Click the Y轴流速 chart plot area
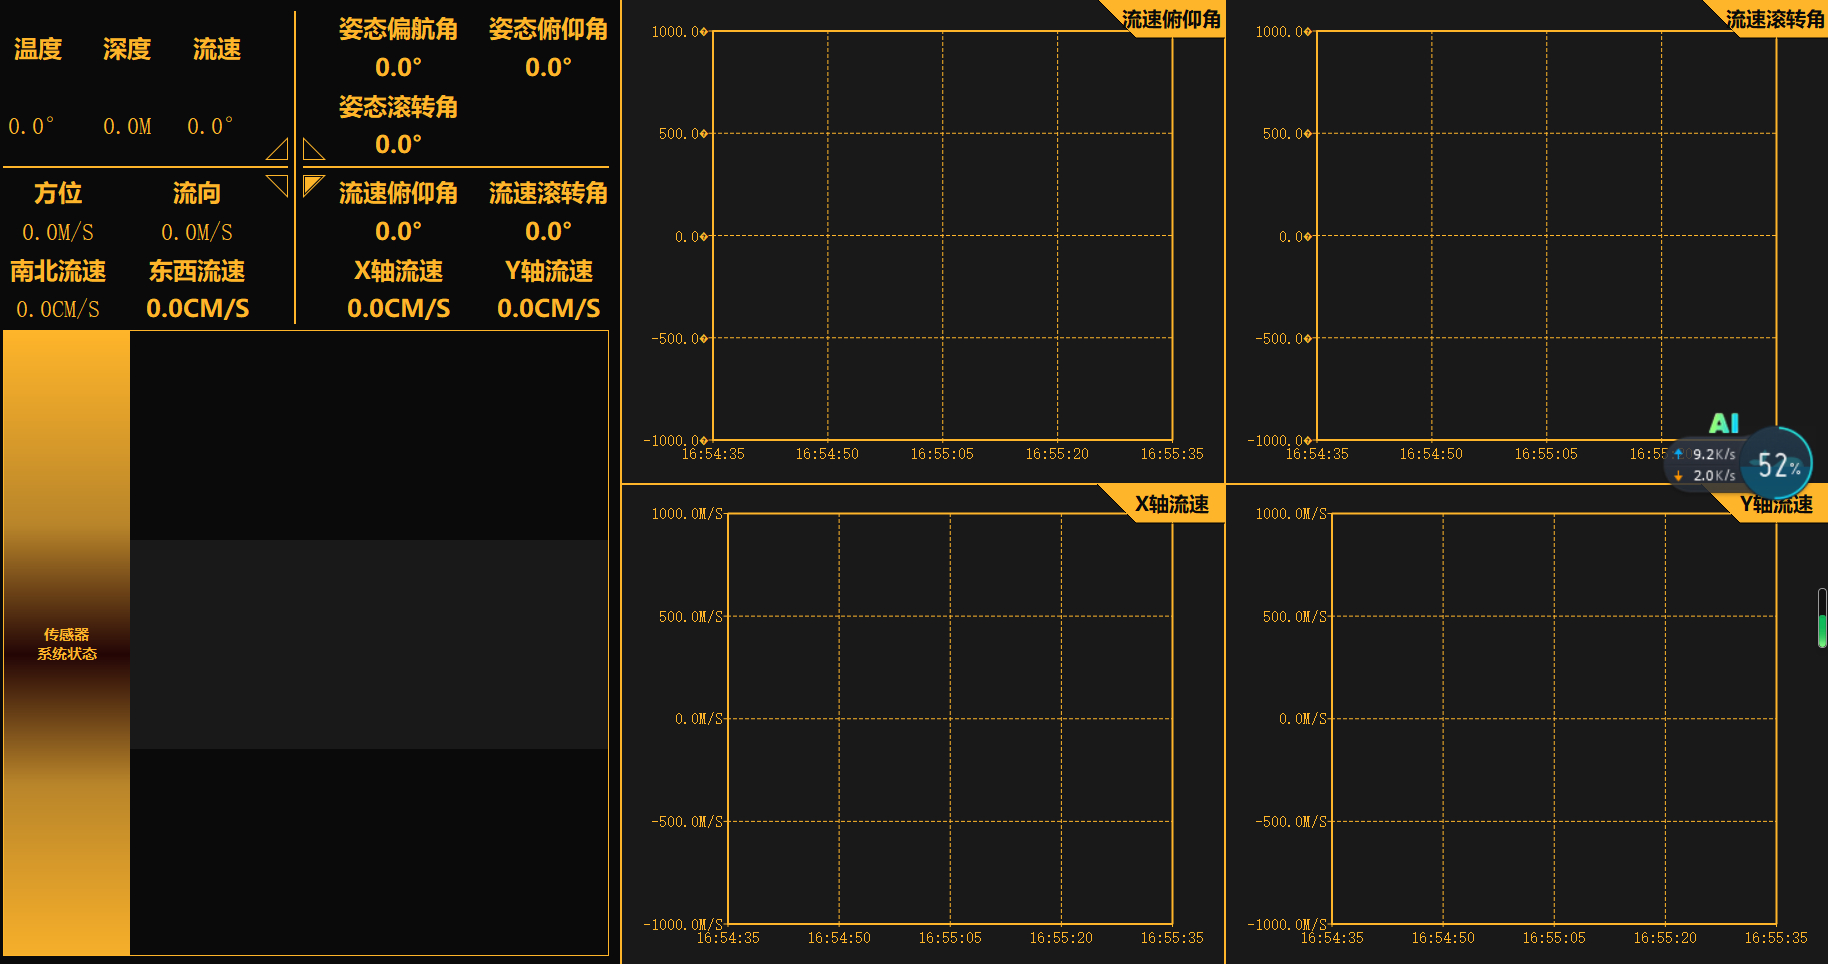The height and width of the screenshot is (964, 1828). [x=1554, y=719]
